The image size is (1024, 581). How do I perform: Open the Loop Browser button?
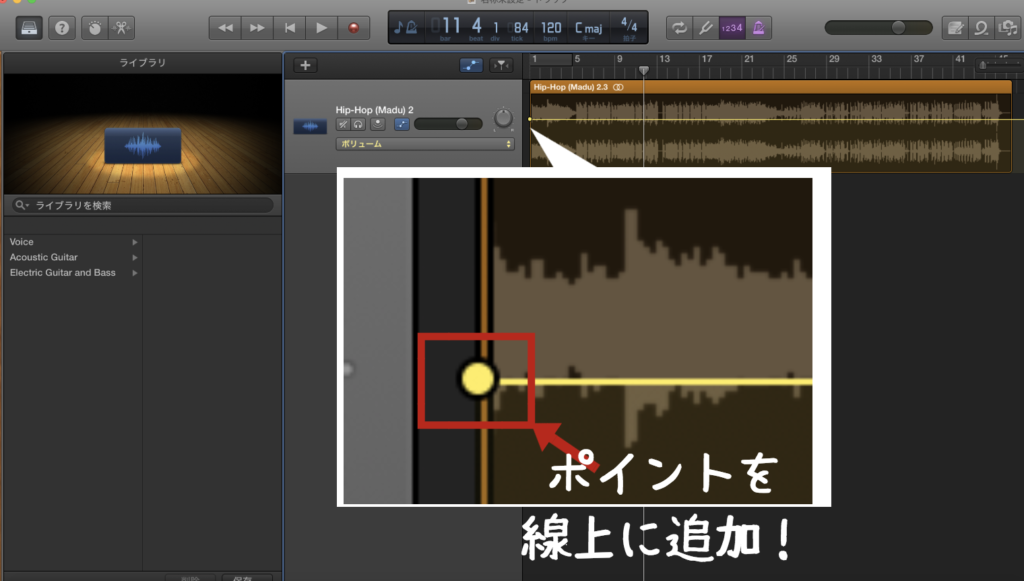point(982,28)
